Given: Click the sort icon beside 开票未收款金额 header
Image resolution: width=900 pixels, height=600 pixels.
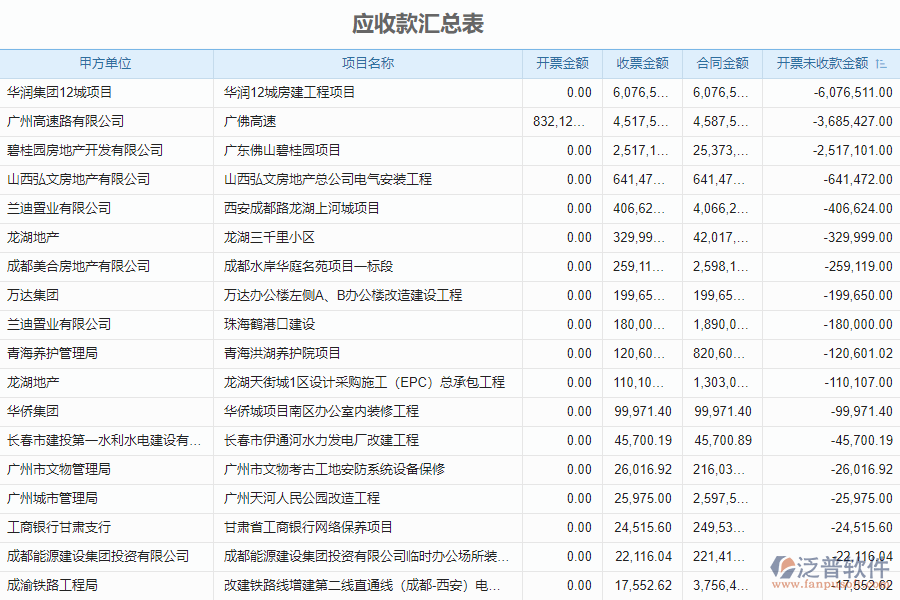Looking at the screenshot, I should pyautogui.click(x=883, y=63).
